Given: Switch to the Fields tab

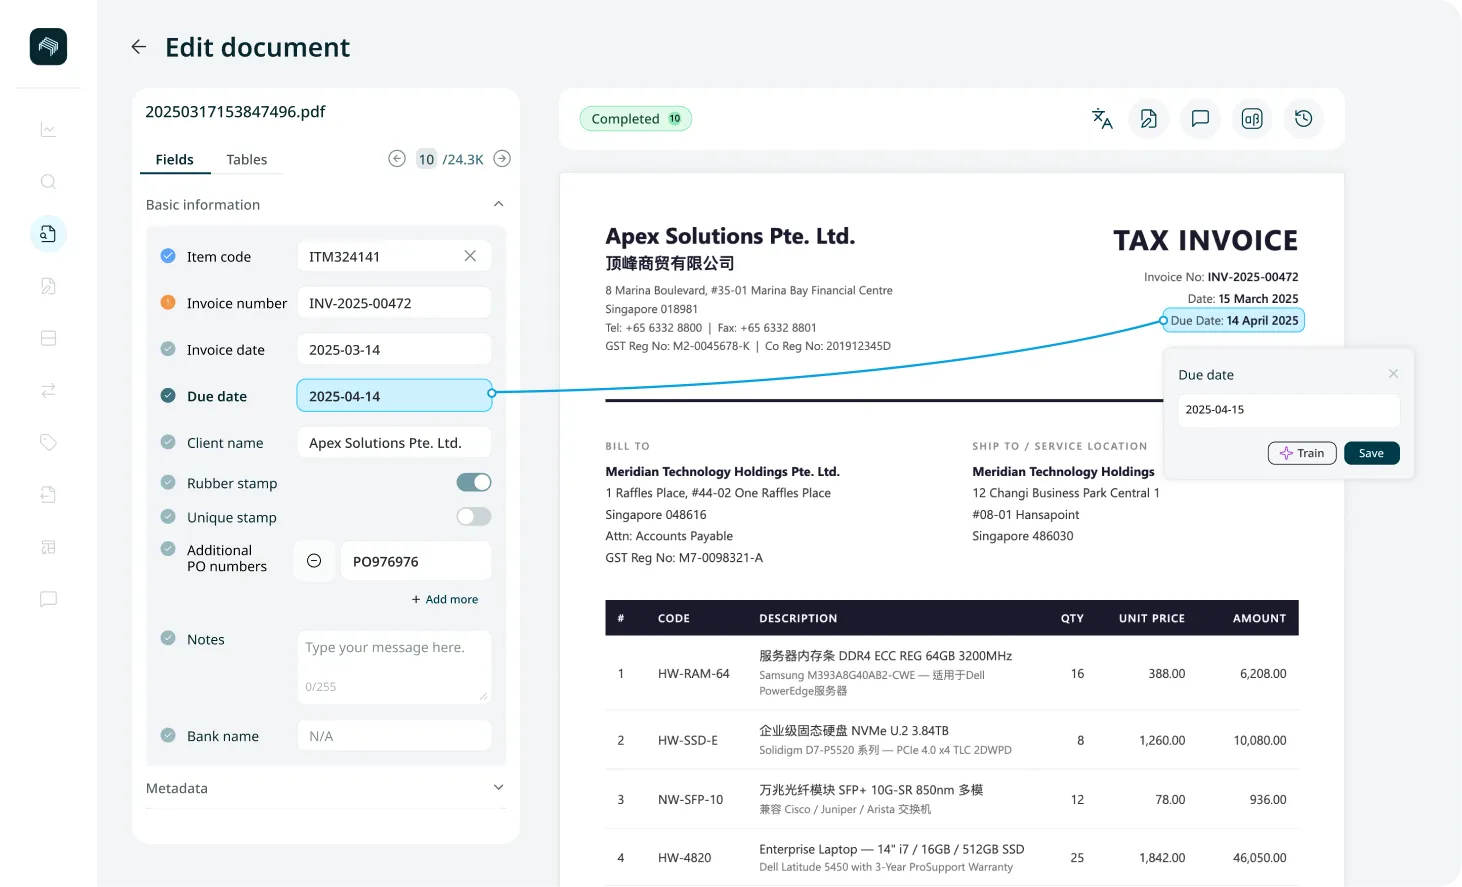Looking at the screenshot, I should click(x=175, y=159).
